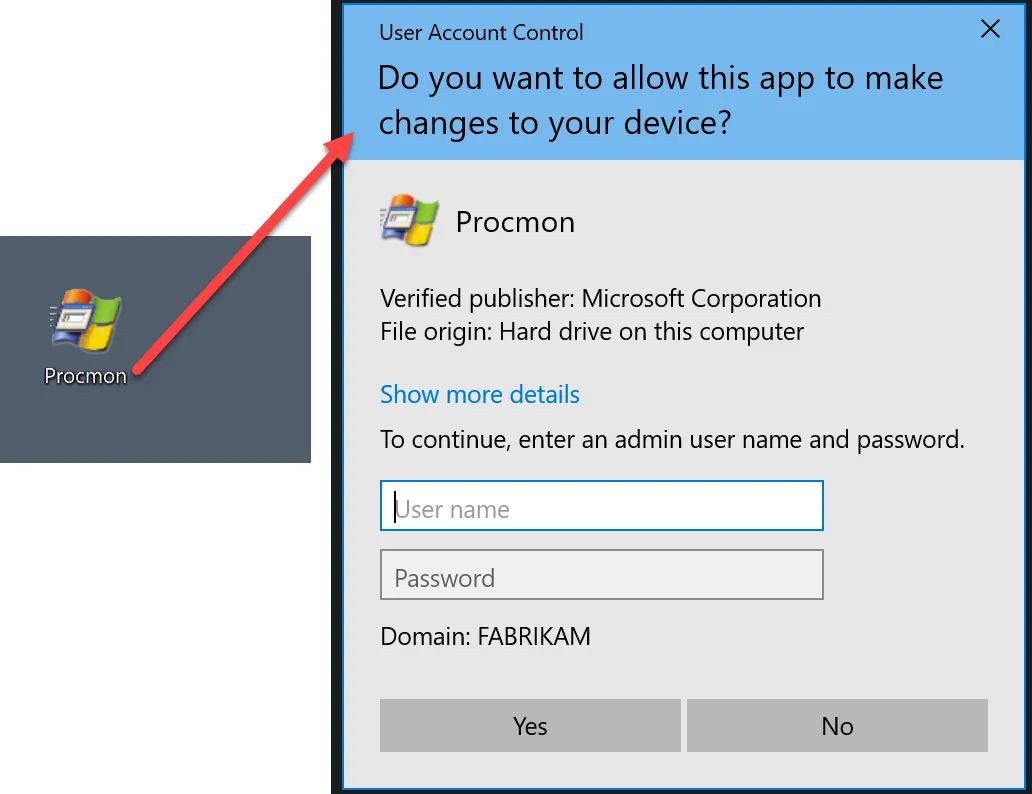The height and width of the screenshot is (794, 1032).
Task: Close the UAC dialog with the X
Action: [990, 29]
